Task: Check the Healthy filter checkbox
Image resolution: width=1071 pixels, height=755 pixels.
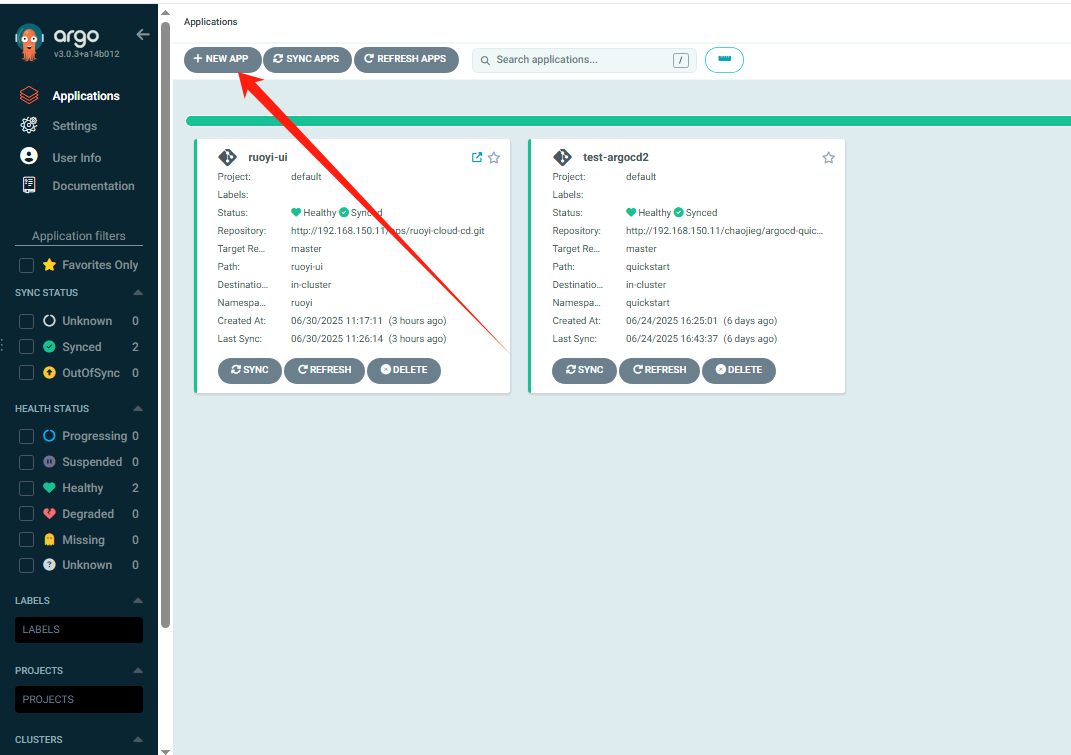Action: [x=27, y=488]
